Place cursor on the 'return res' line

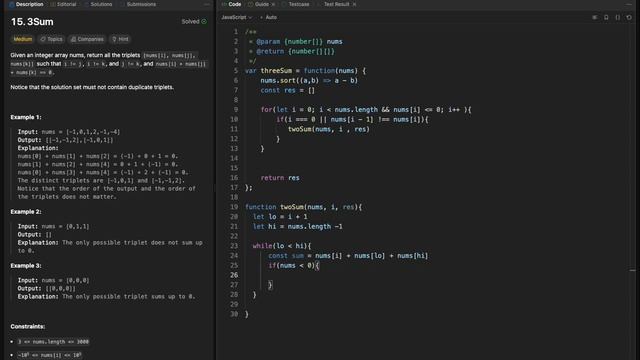coord(280,178)
